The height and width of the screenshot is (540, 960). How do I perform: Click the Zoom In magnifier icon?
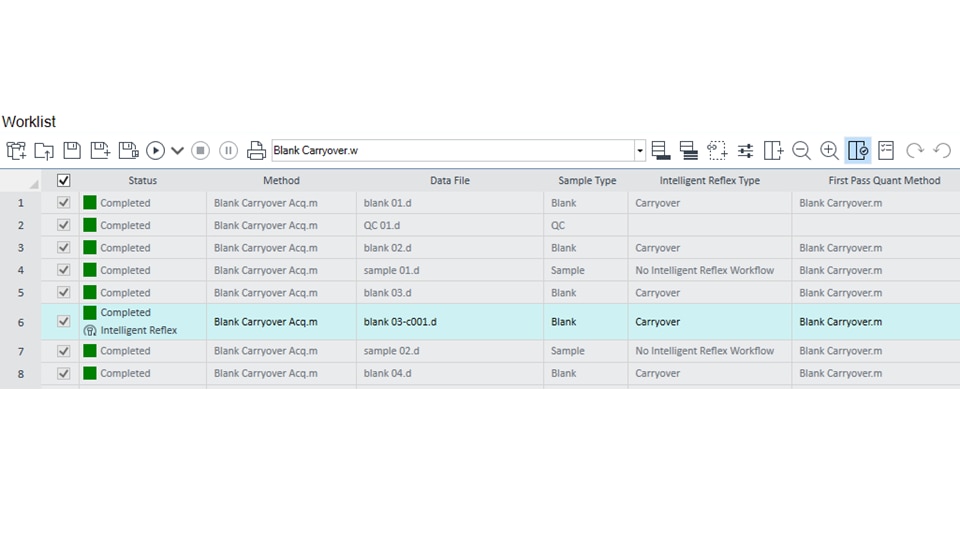coord(829,151)
